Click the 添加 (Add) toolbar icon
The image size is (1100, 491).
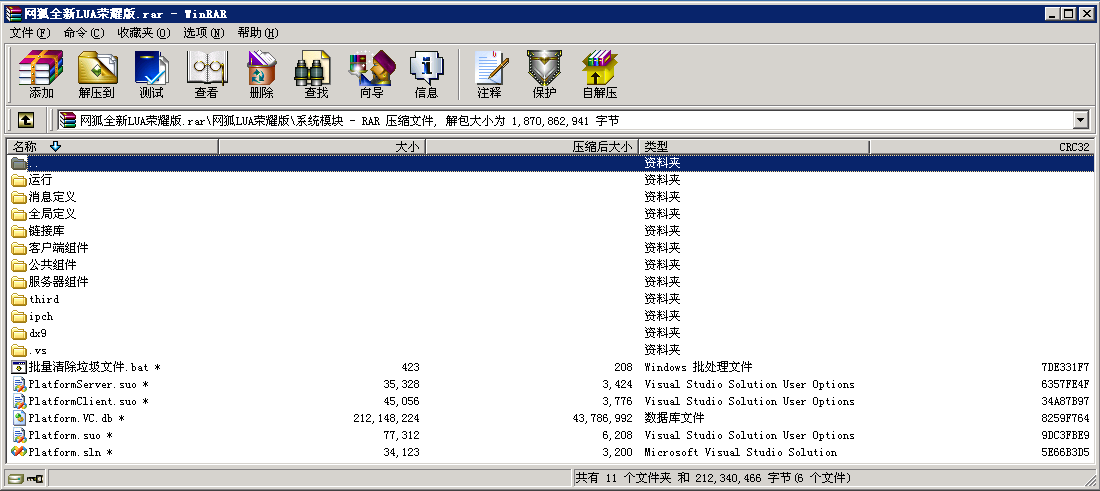coord(41,74)
